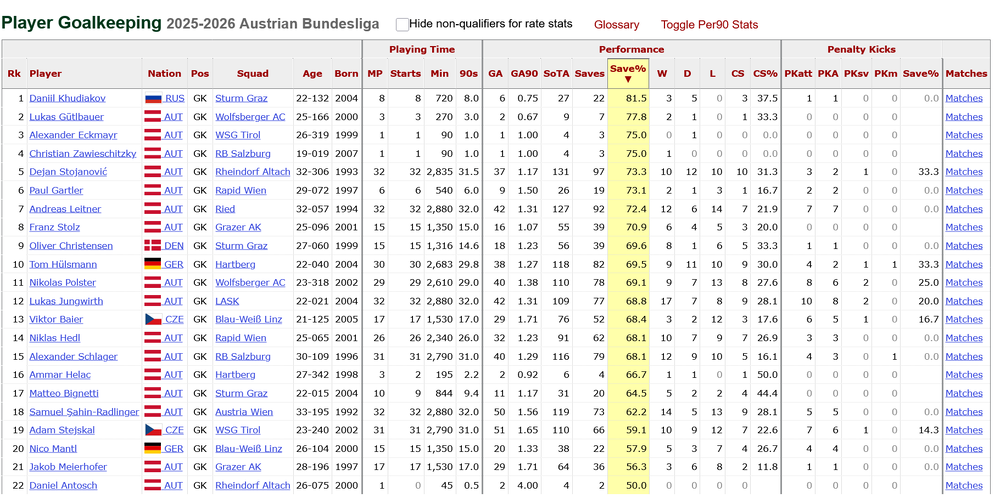The height and width of the screenshot is (504, 1000).
Task: Open Nikolas Polster player page
Action: point(62,283)
